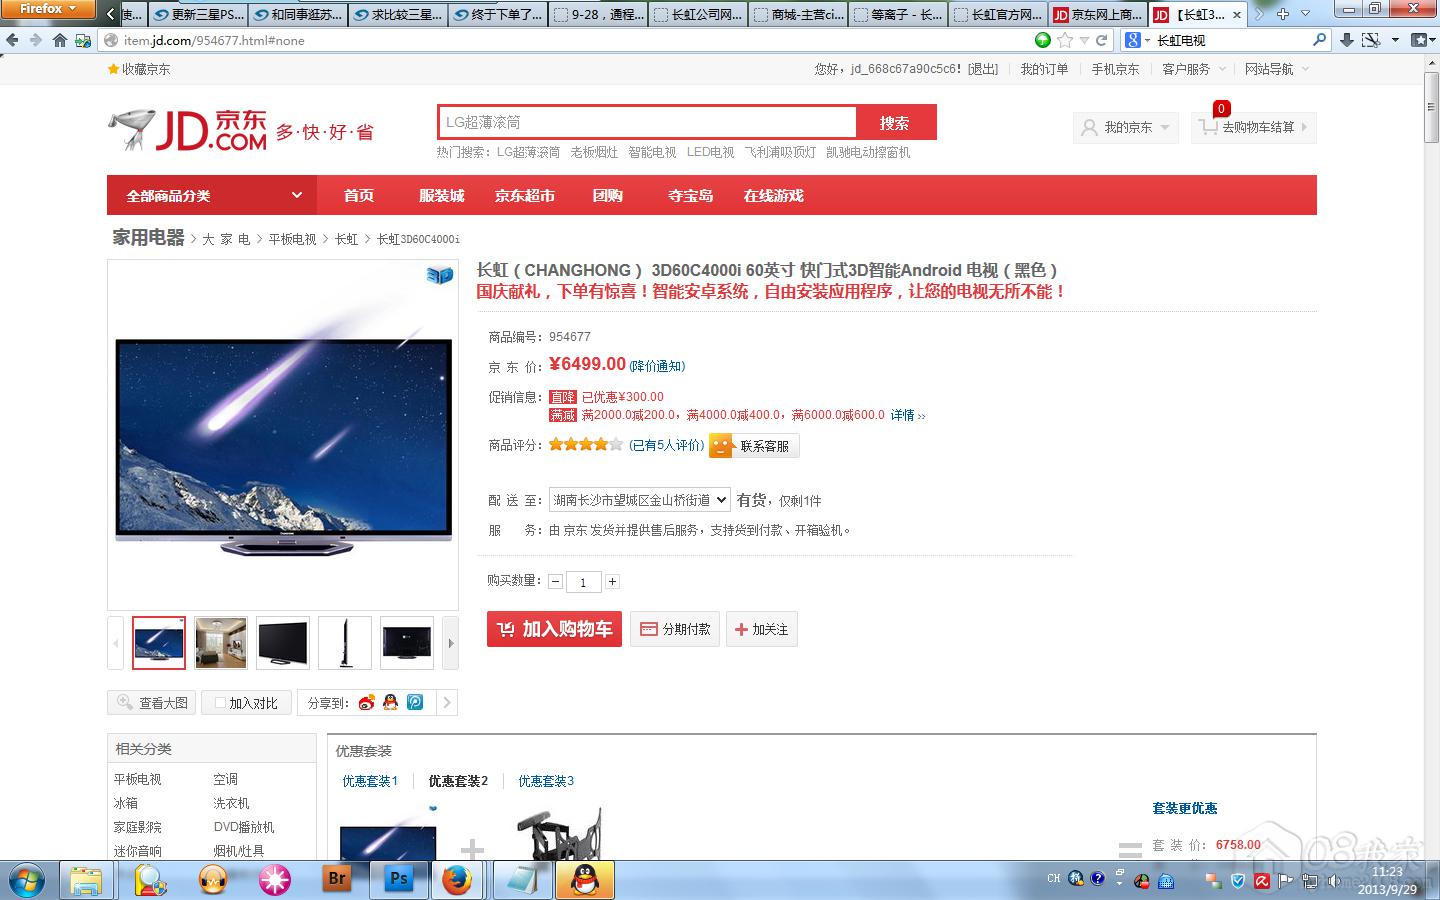Launch Photoshop from the taskbar
This screenshot has height=900, width=1440.
coord(398,880)
